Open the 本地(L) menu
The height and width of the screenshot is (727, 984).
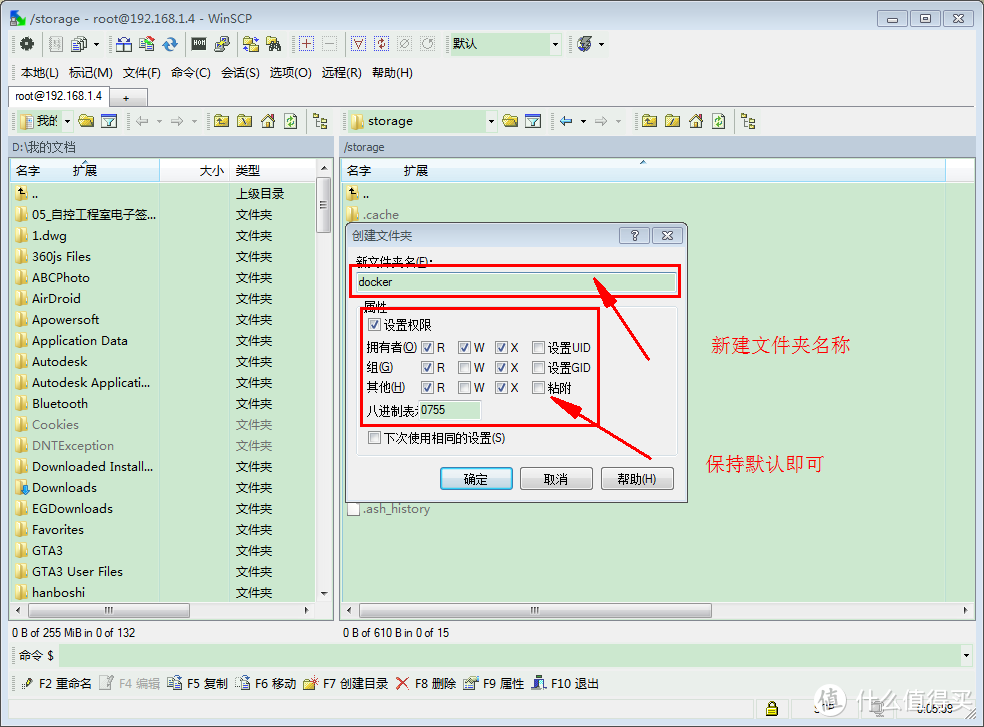coord(40,73)
